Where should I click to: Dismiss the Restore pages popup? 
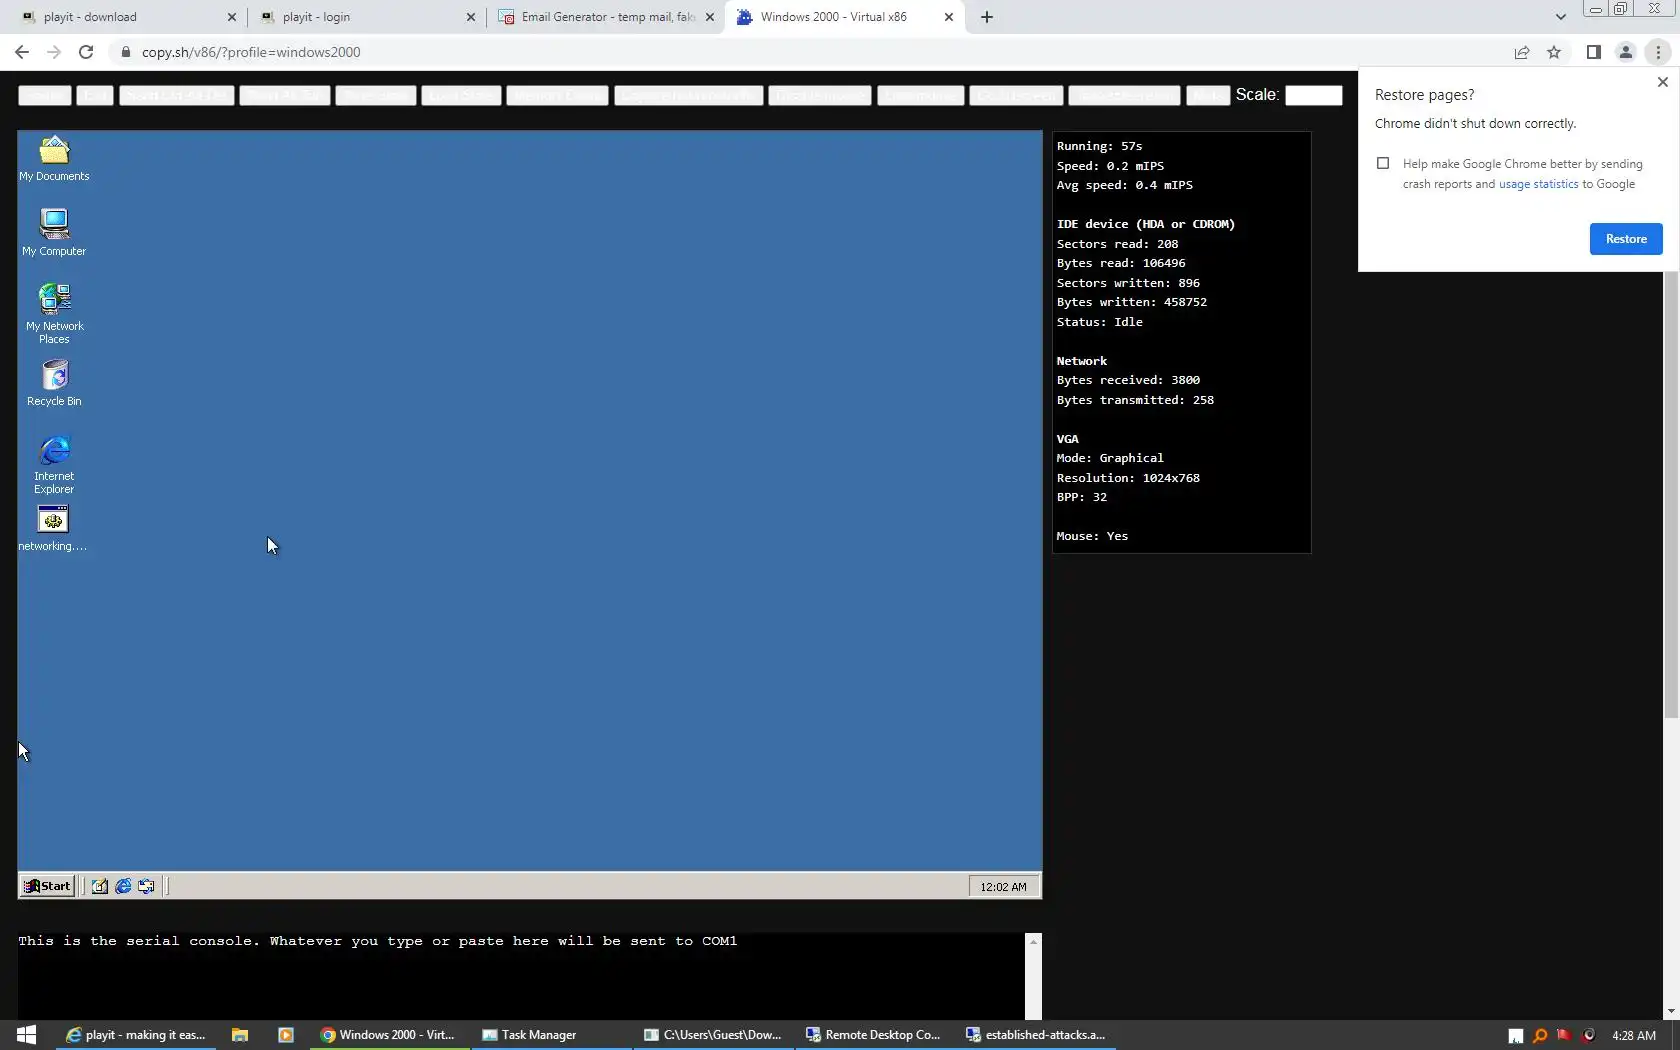pos(1662,82)
